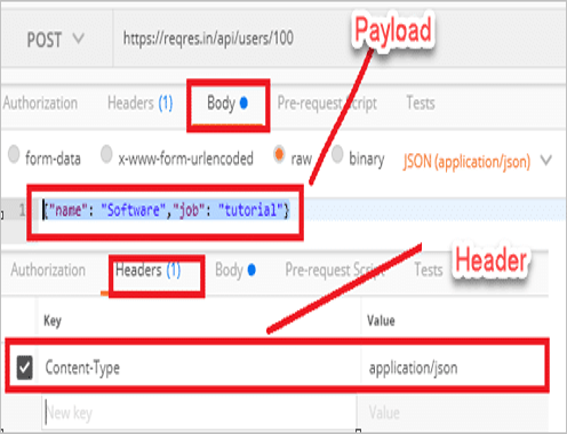Viewport: 567px width, 434px height.
Task: Click the New key input field
Action: [199, 413]
